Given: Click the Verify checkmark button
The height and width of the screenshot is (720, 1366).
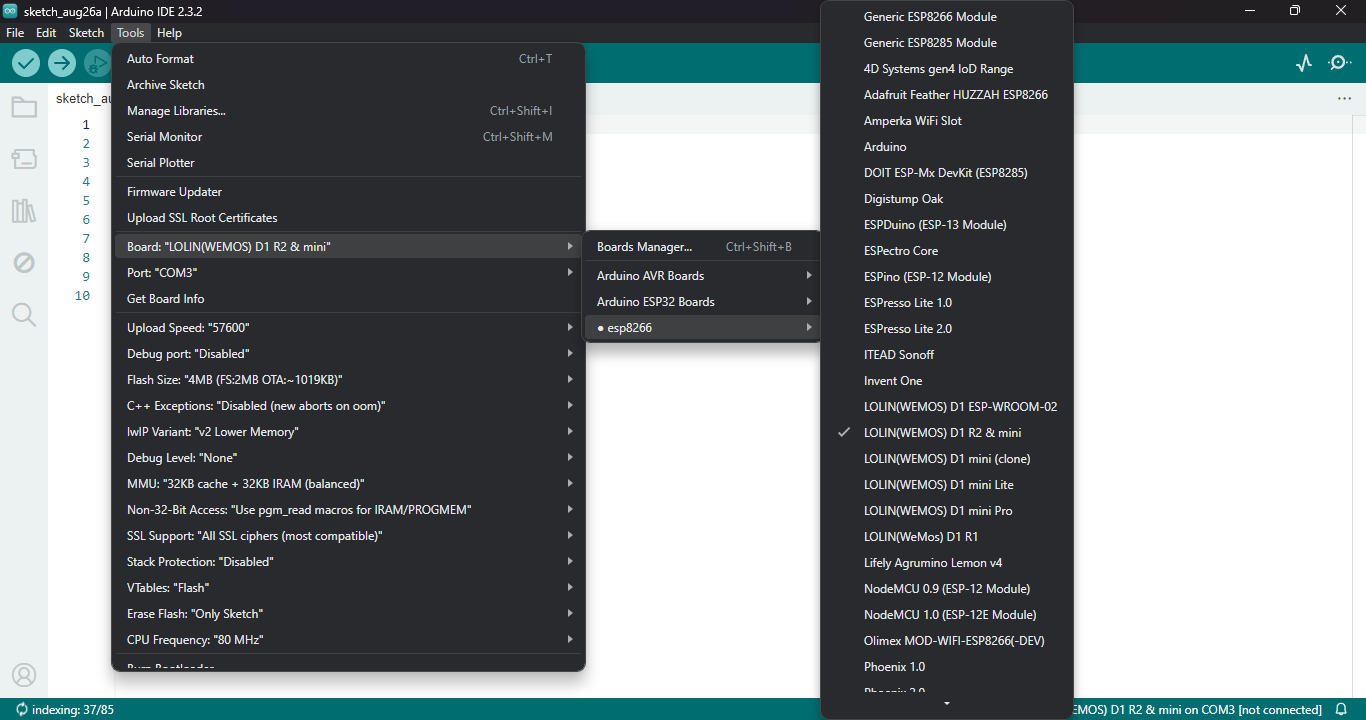Looking at the screenshot, I should pos(26,63).
